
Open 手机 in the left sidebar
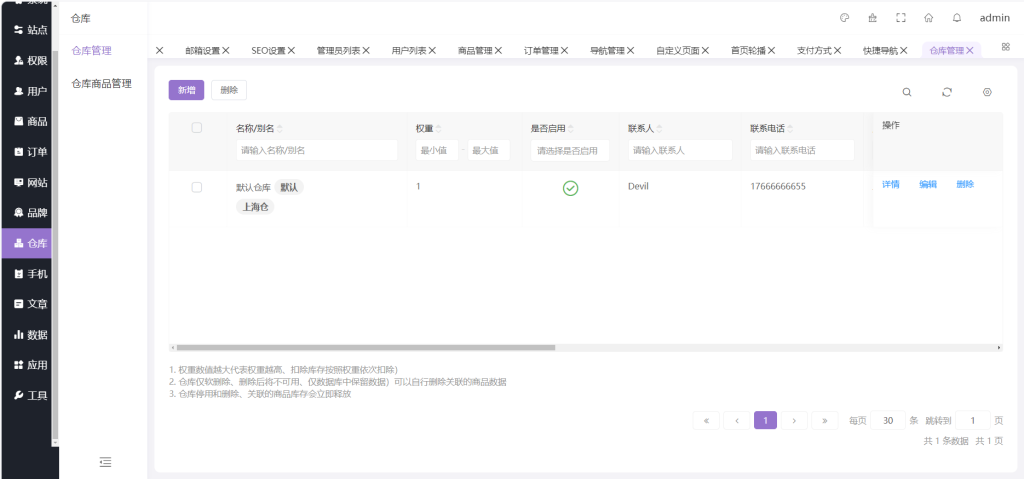pyautogui.click(x=31, y=274)
